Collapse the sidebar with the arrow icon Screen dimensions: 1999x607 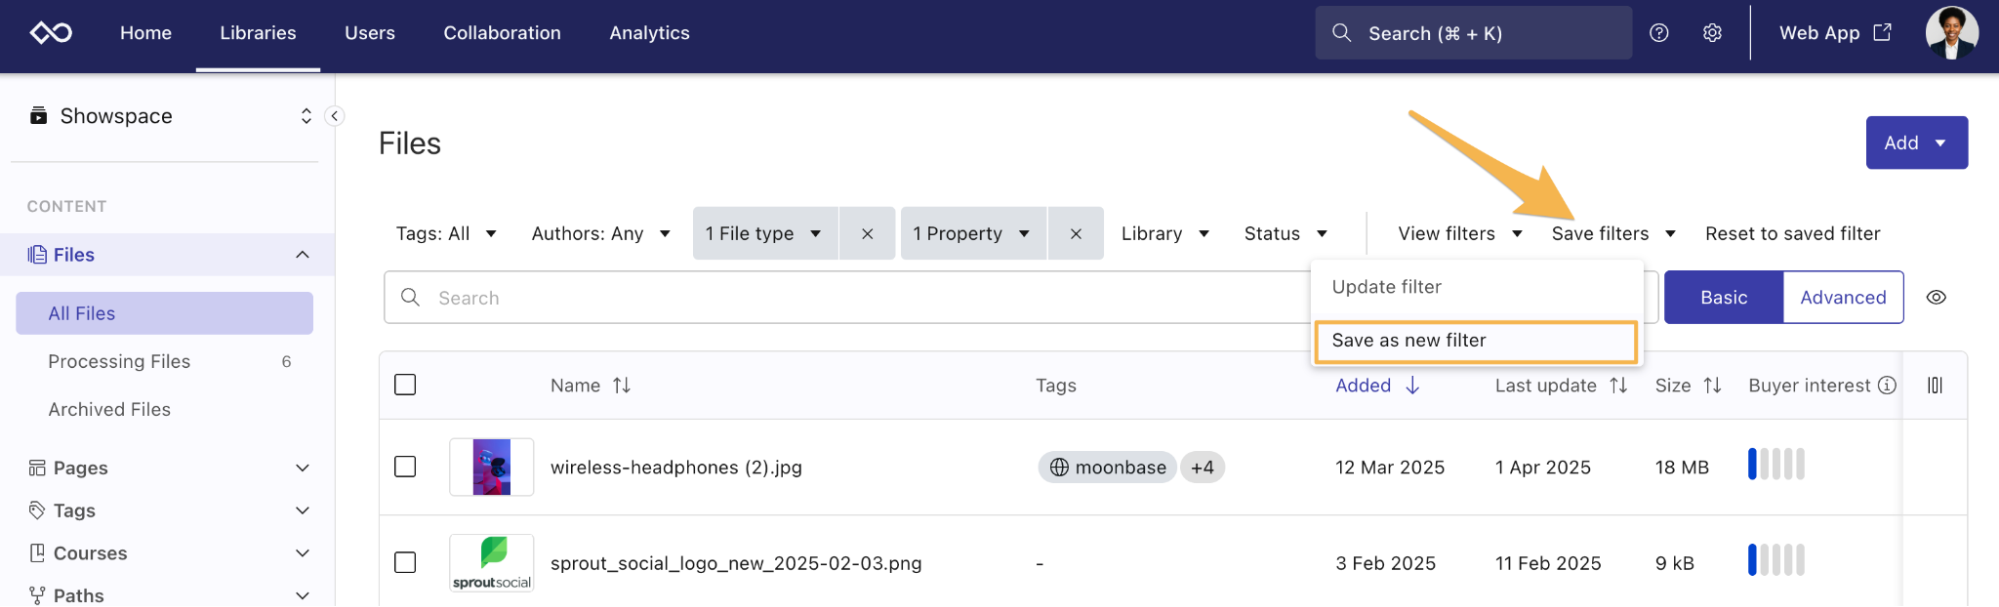point(335,116)
